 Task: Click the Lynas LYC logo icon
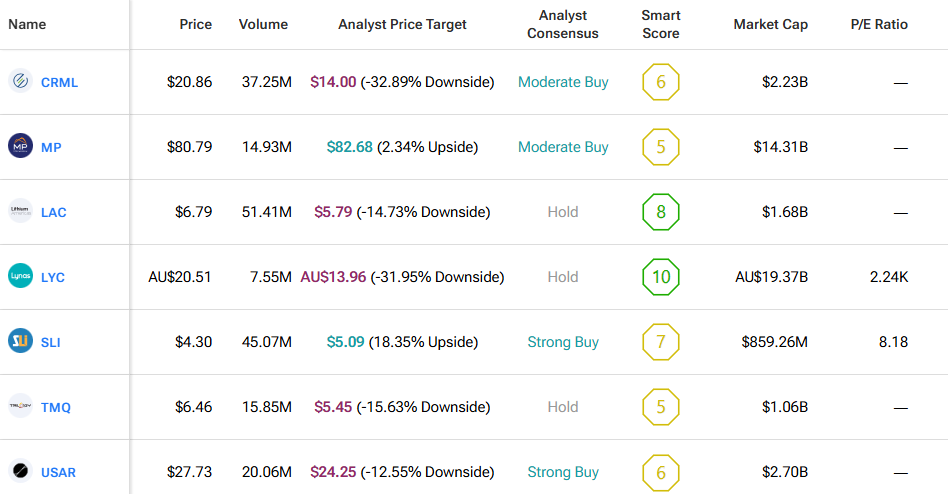point(20,277)
